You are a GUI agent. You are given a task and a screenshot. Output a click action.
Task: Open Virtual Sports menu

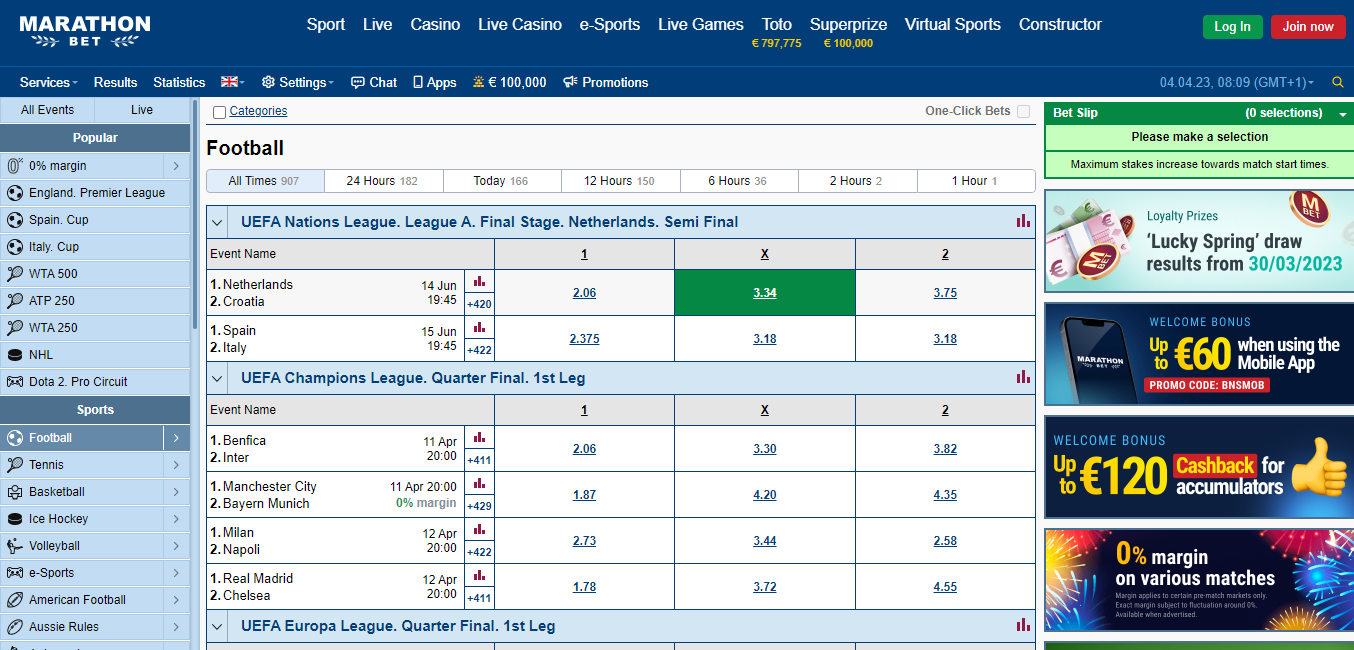point(953,24)
